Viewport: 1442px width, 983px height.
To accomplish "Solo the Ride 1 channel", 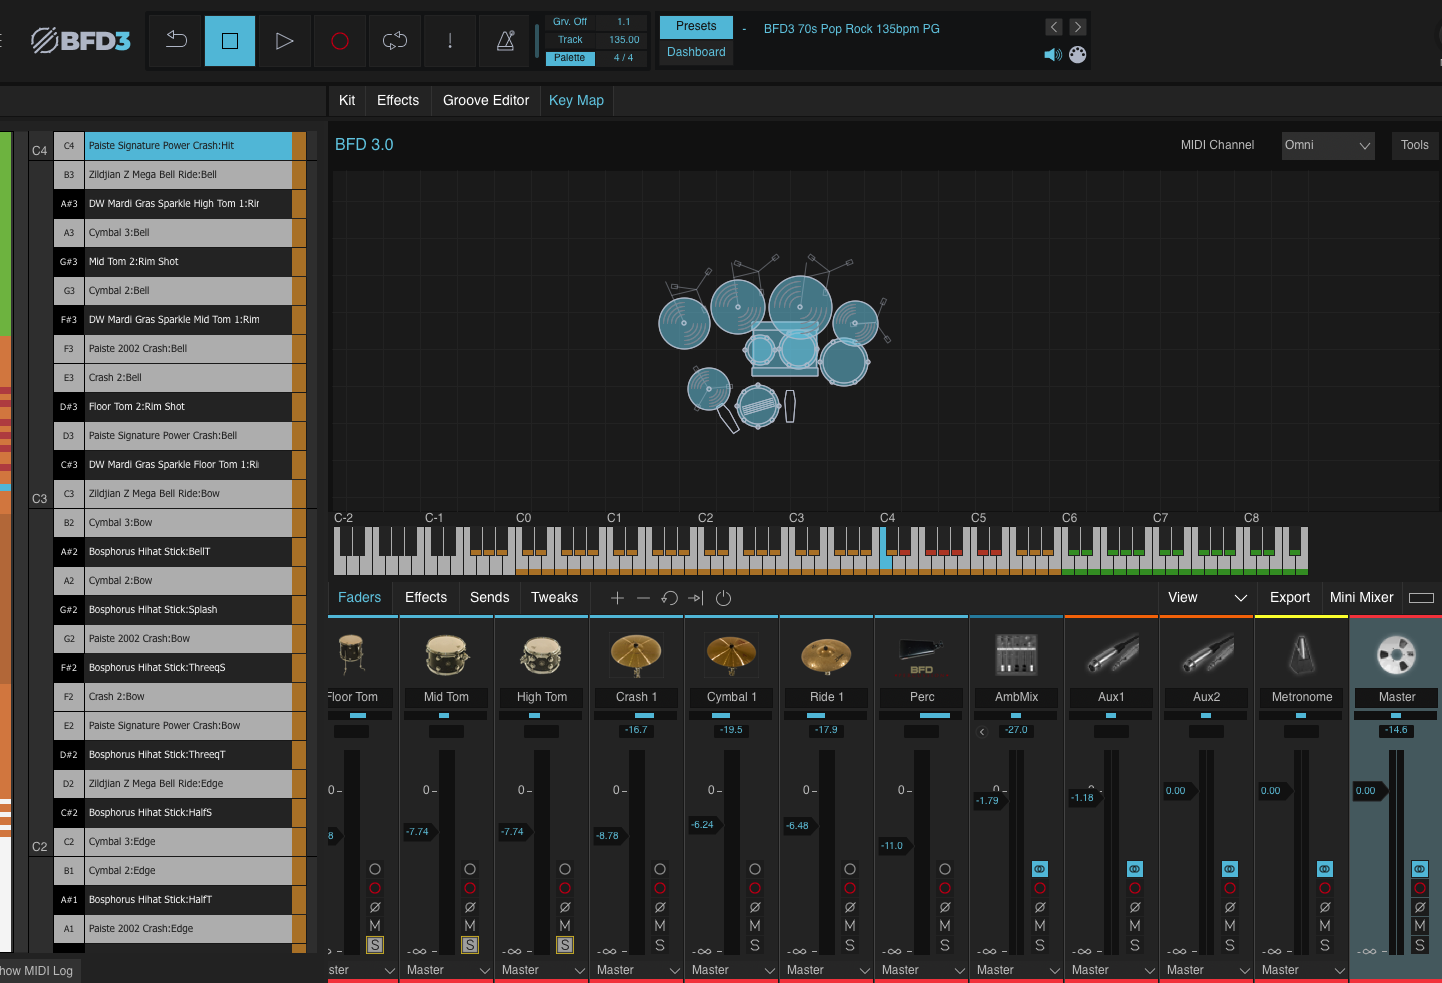I will coord(850,945).
